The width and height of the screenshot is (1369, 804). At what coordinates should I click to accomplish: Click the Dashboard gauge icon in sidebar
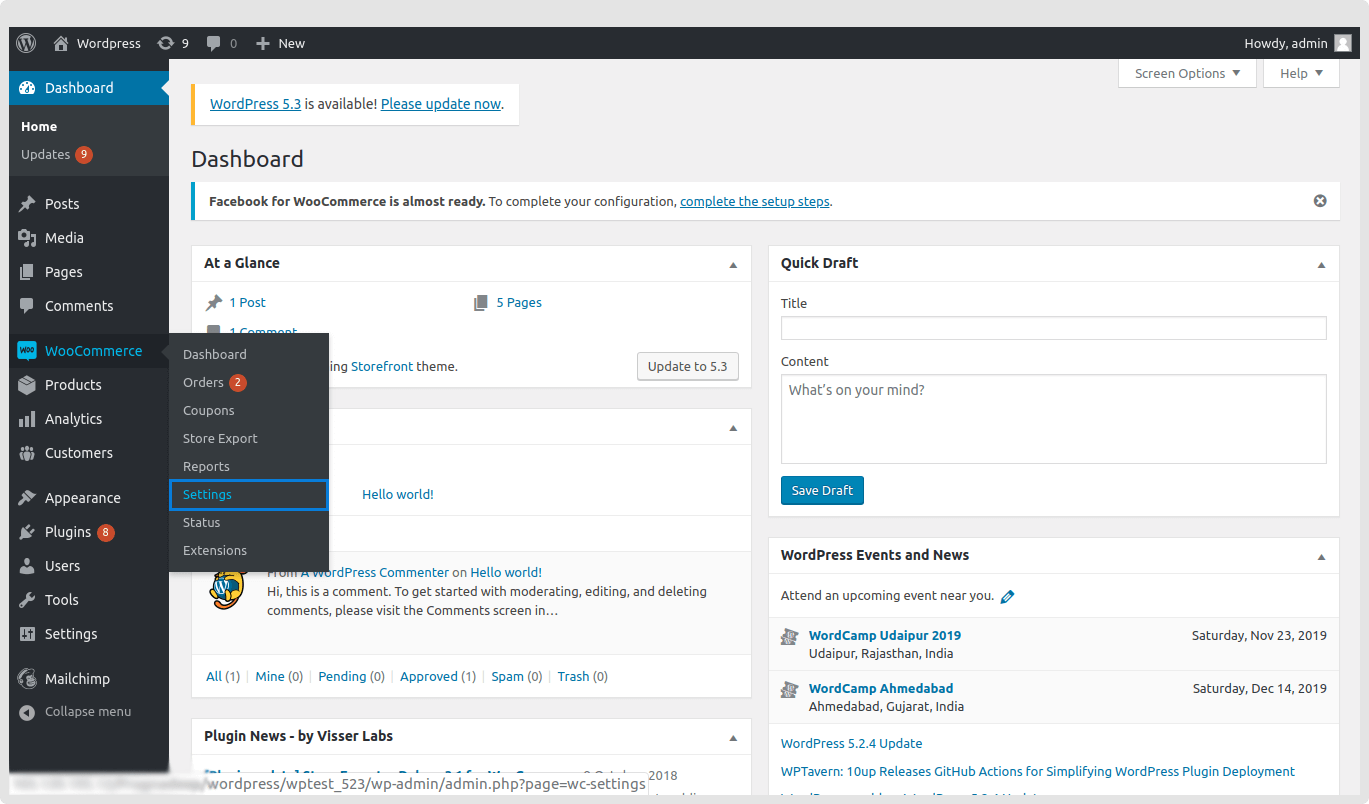tap(27, 88)
